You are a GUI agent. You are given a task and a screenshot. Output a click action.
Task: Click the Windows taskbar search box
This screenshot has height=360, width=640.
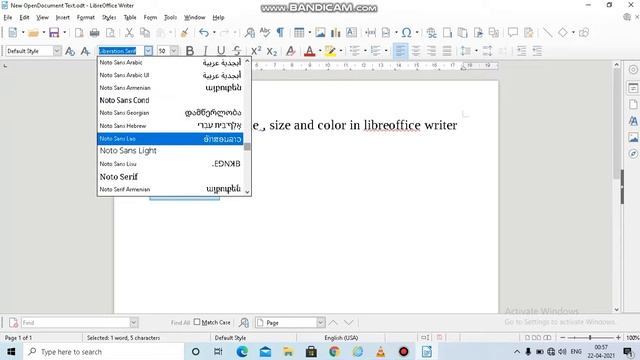coord(104,351)
